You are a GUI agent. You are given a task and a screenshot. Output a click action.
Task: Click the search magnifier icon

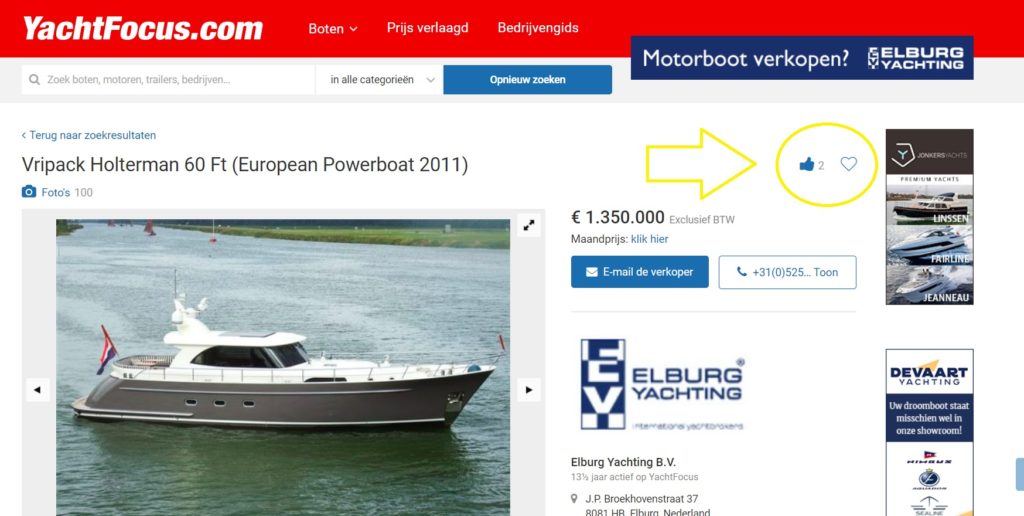point(35,80)
